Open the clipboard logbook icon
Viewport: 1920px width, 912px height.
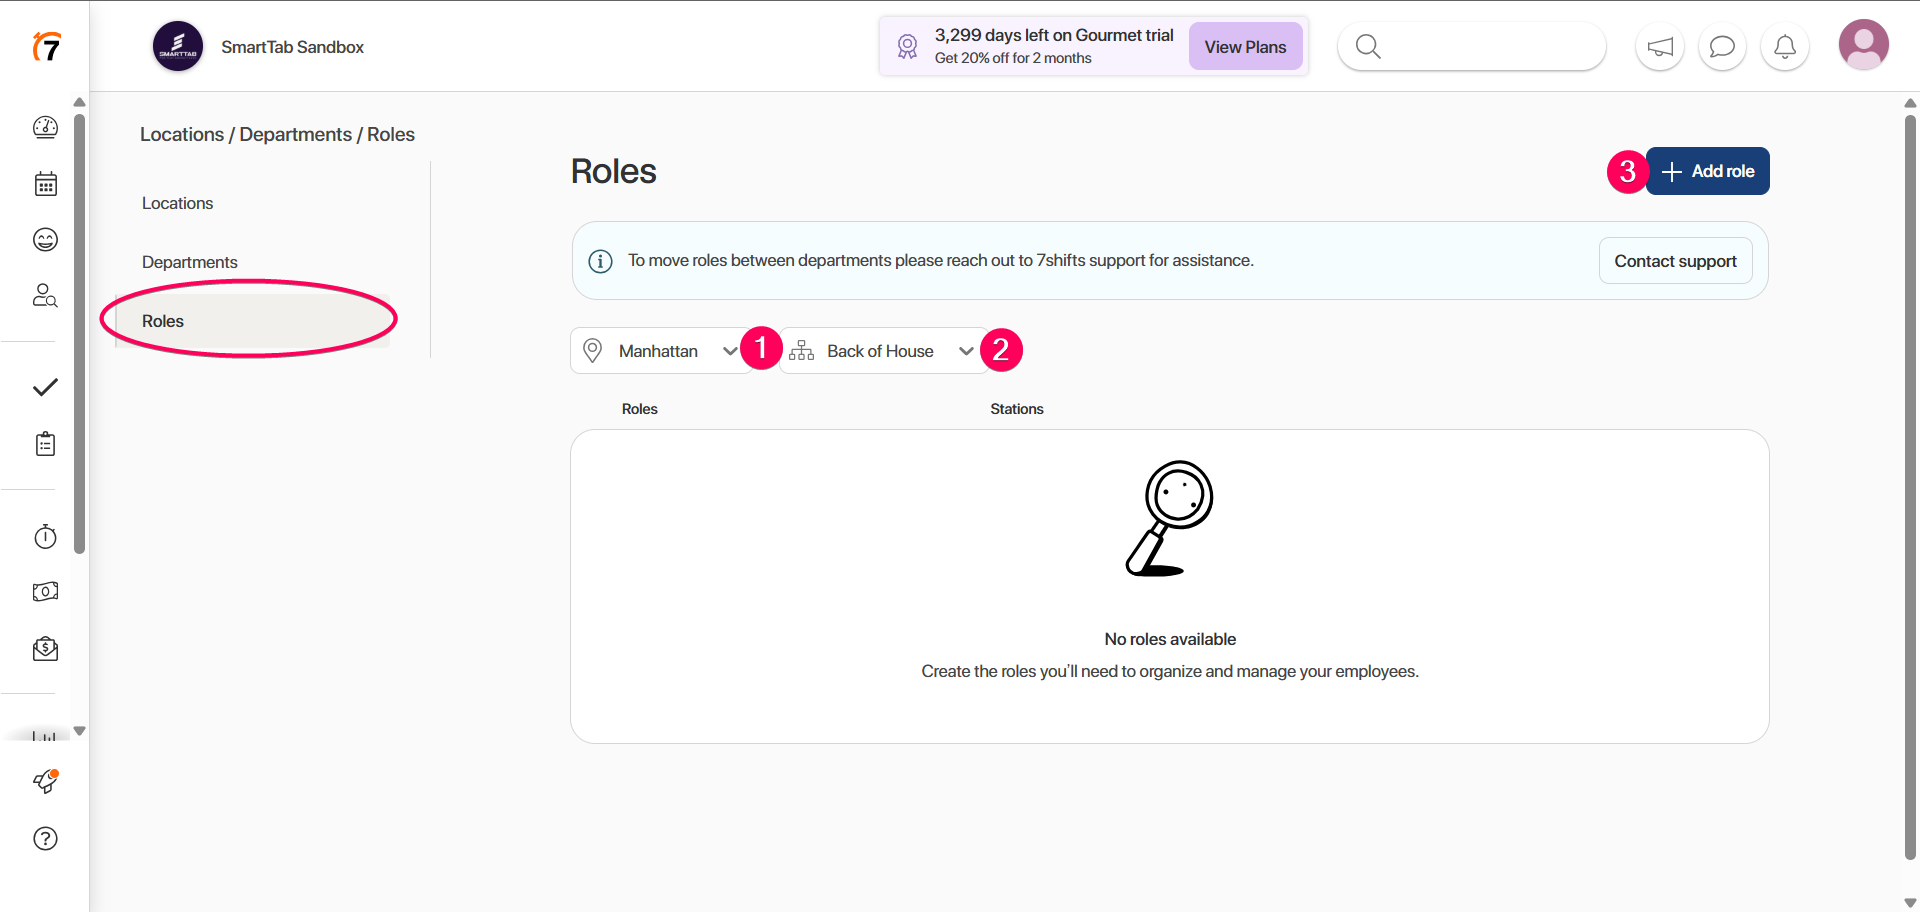click(45, 444)
